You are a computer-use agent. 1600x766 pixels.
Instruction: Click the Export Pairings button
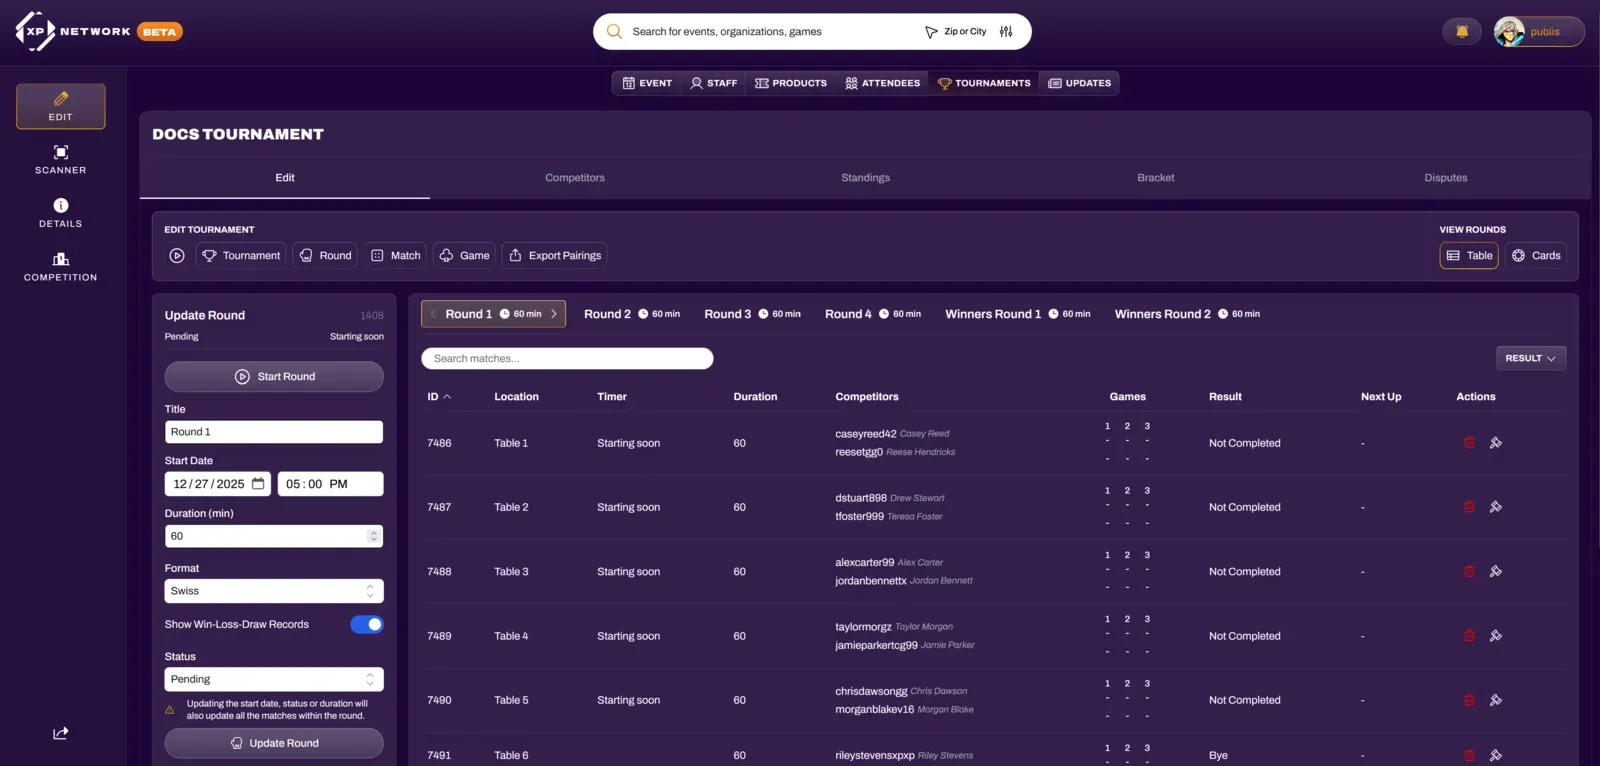pos(554,256)
